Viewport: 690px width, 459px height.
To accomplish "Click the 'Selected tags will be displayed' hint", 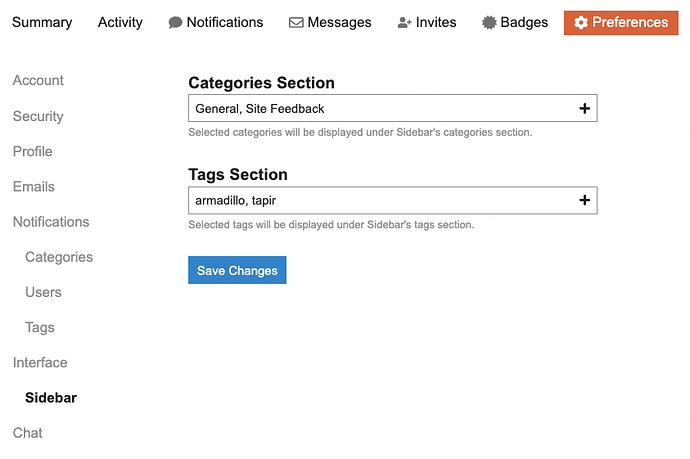I will 331,225.
